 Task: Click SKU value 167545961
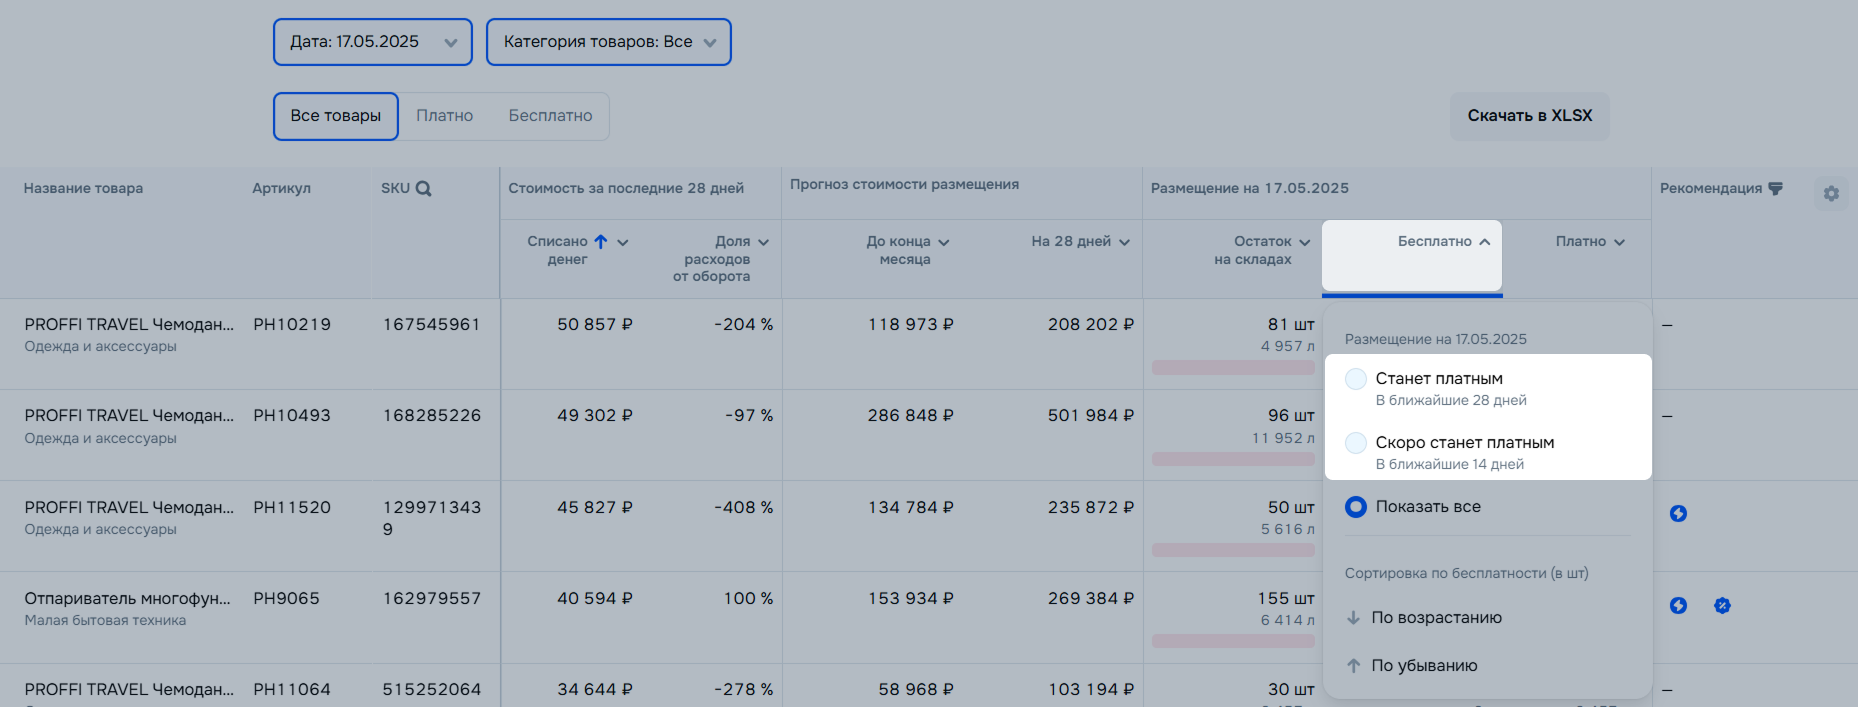click(x=431, y=324)
